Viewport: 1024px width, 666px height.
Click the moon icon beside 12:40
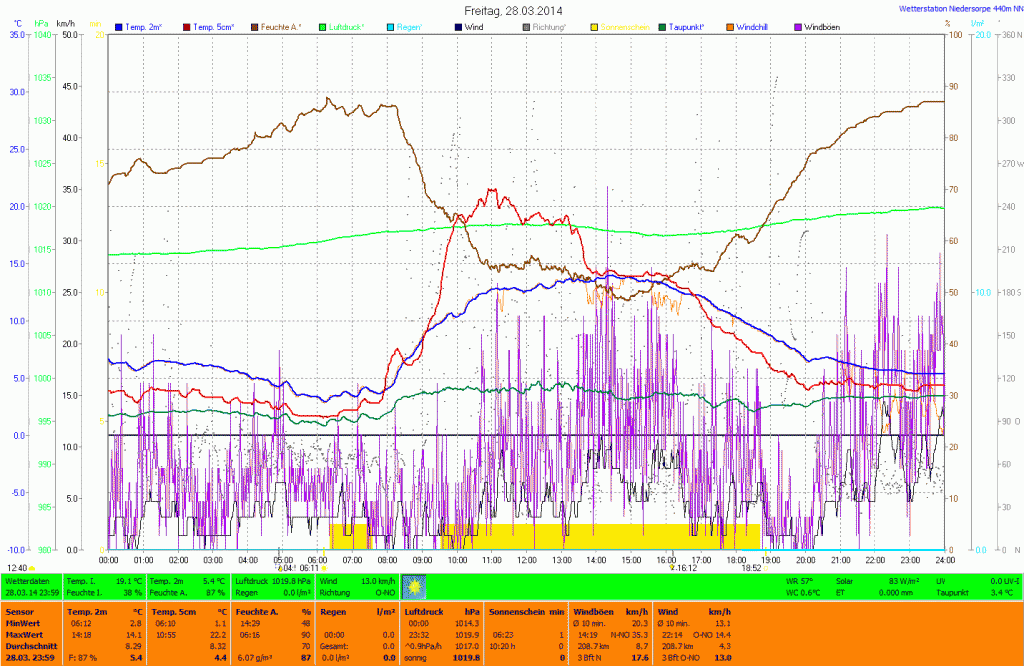pos(33,567)
